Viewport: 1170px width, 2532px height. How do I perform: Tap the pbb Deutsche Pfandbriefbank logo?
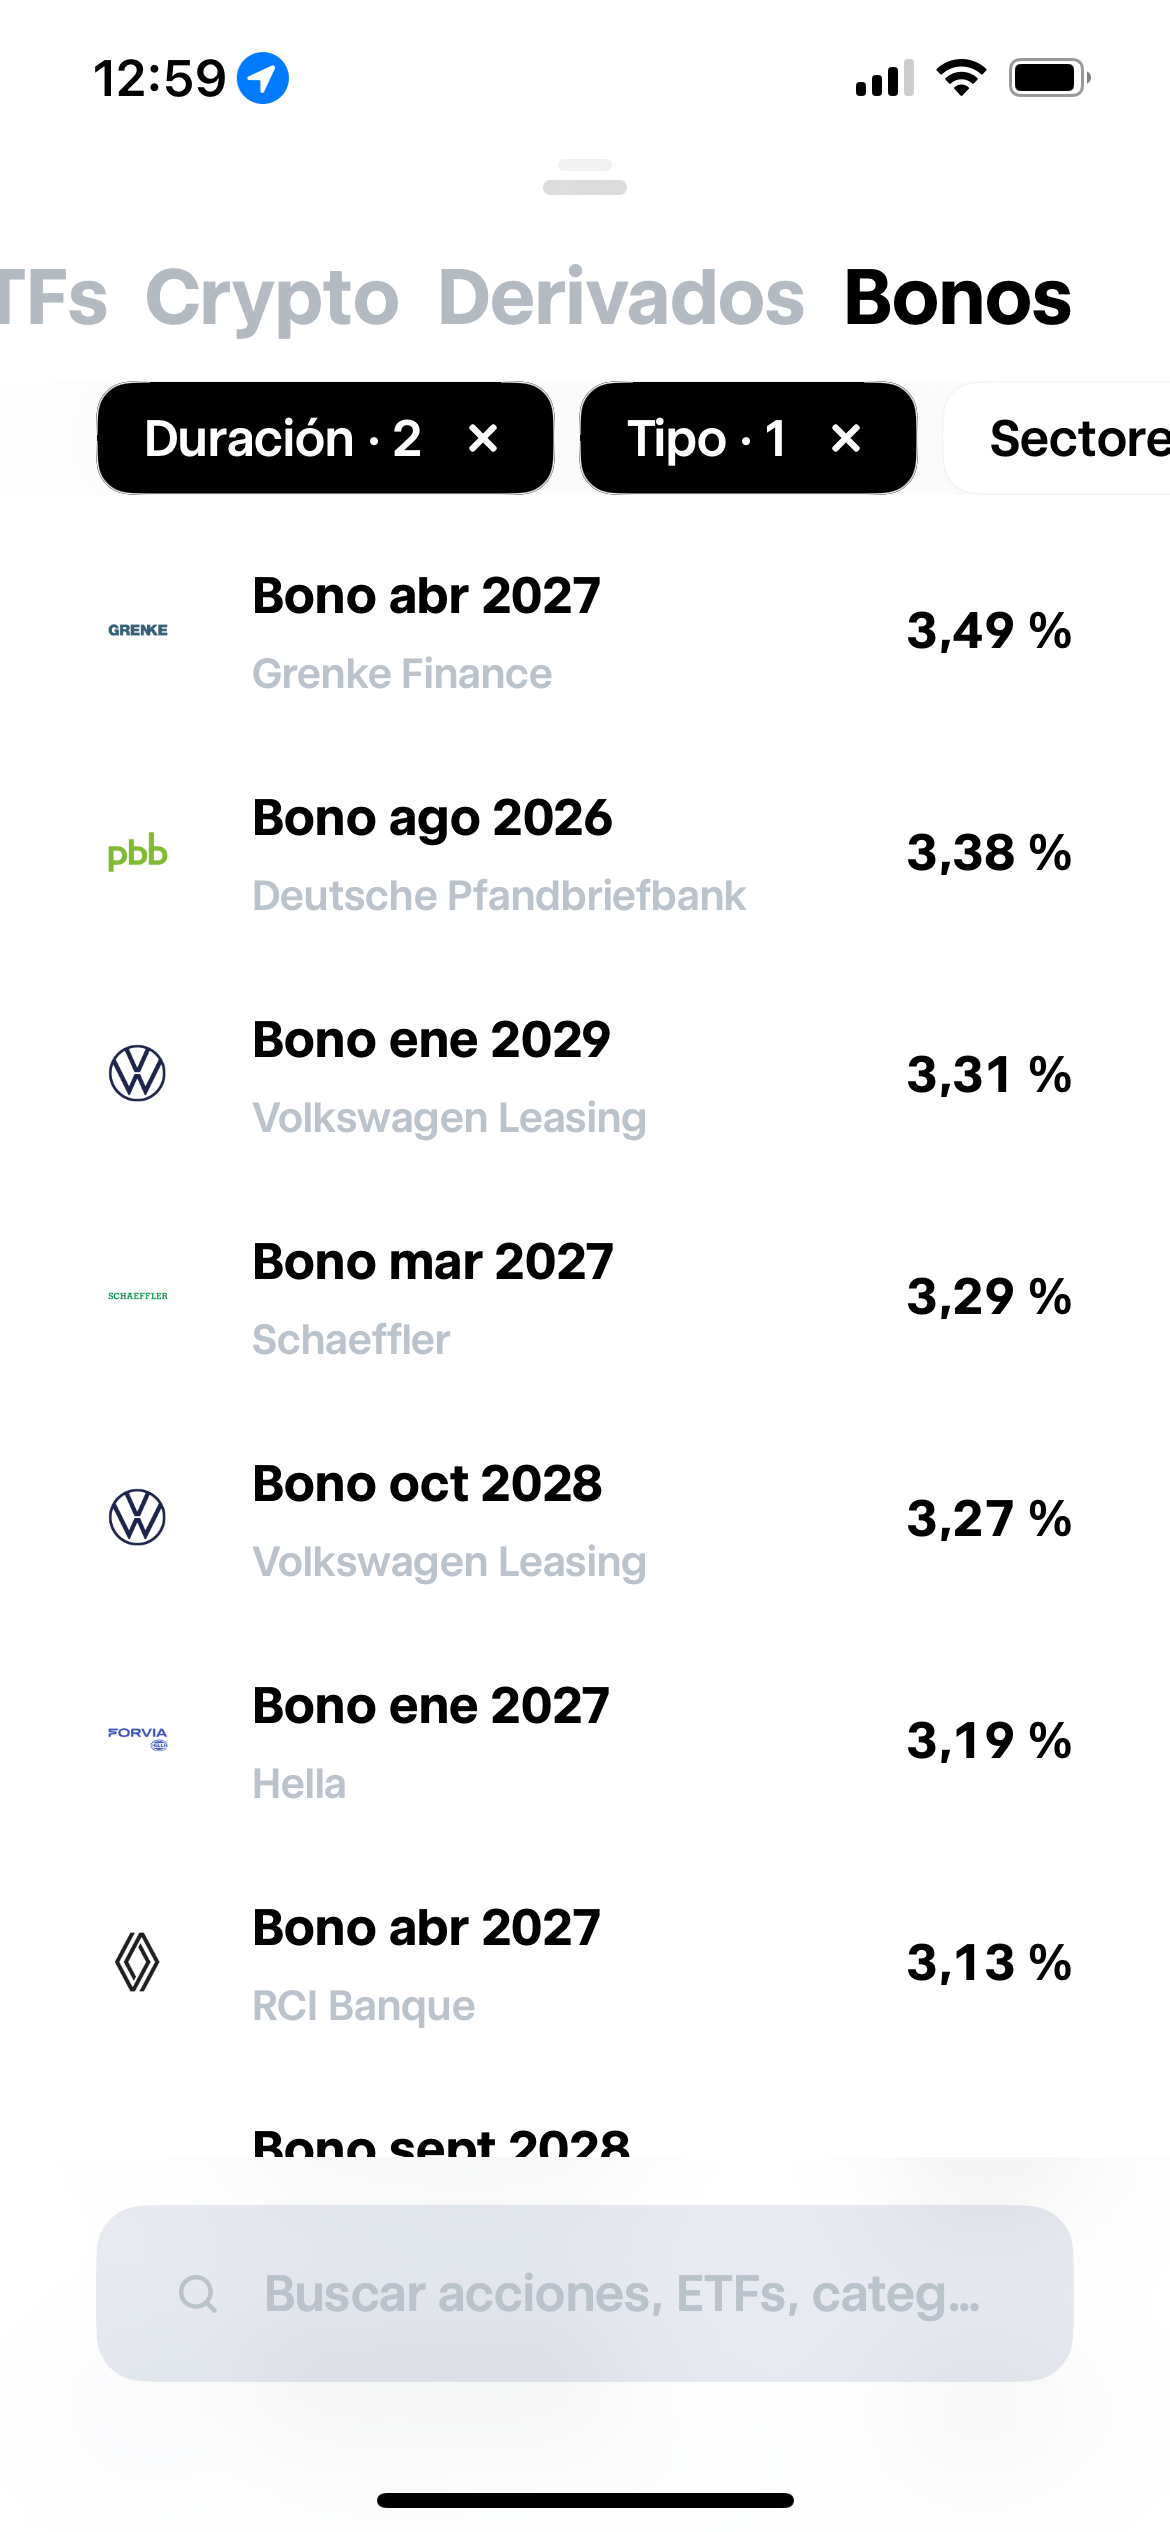click(x=138, y=852)
